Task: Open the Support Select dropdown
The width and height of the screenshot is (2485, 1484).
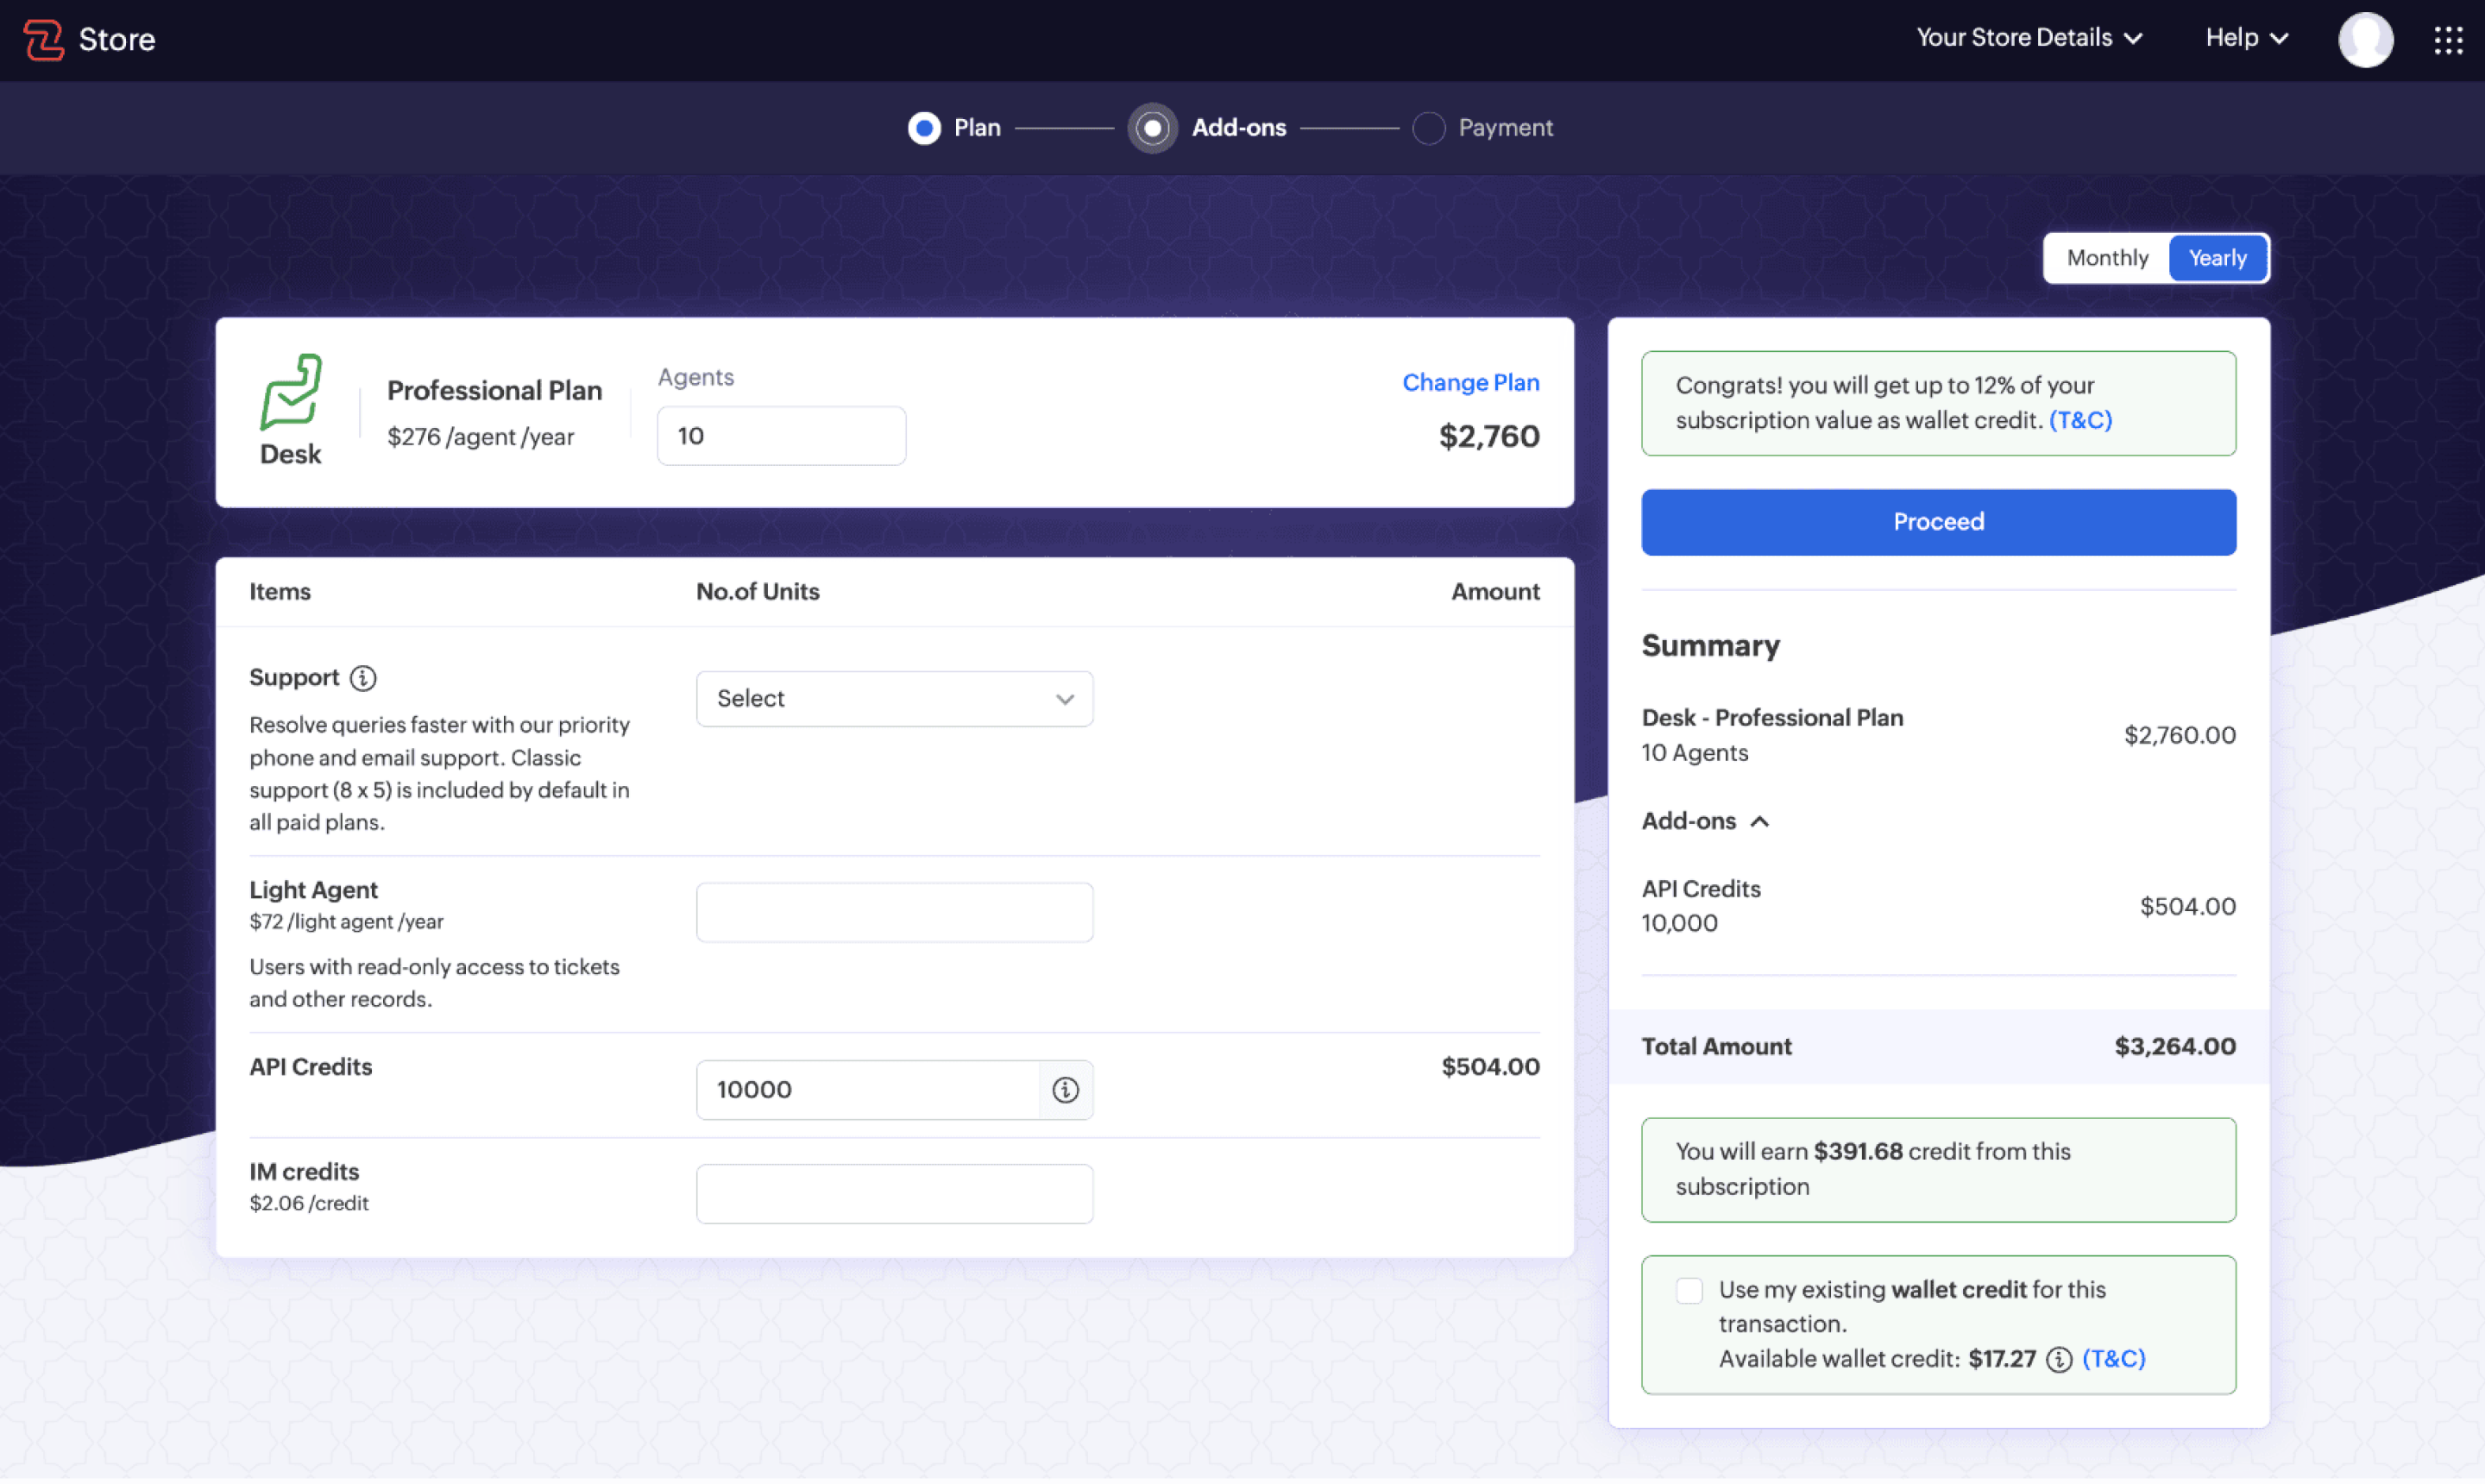Action: click(894, 698)
